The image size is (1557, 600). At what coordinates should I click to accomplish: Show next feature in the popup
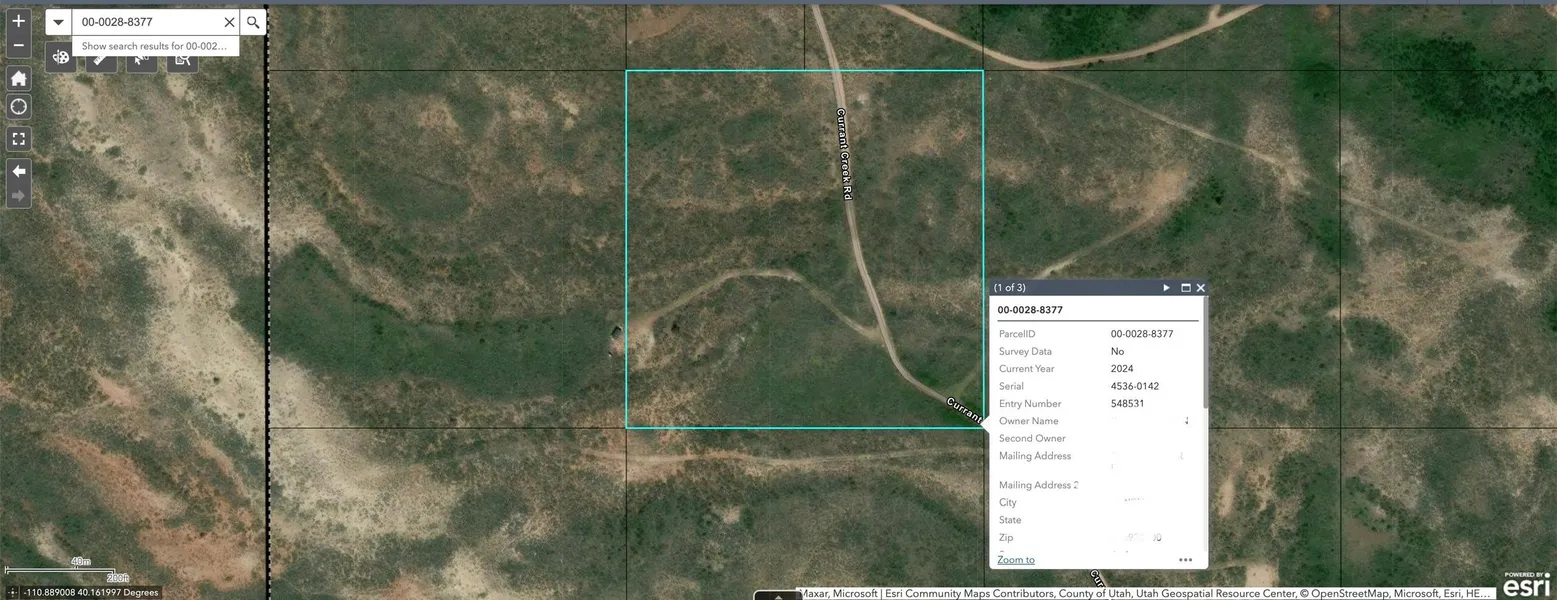click(x=1166, y=288)
